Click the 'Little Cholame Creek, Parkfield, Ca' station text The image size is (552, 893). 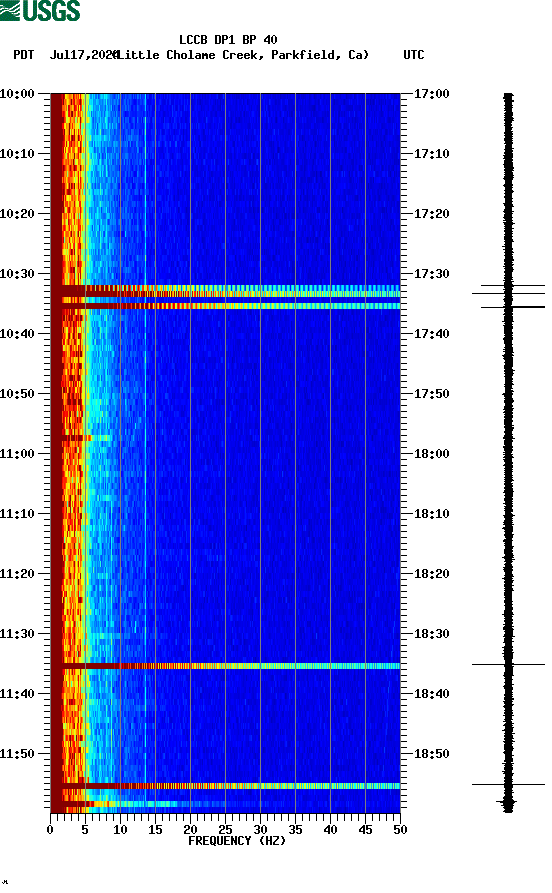tap(243, 55)
